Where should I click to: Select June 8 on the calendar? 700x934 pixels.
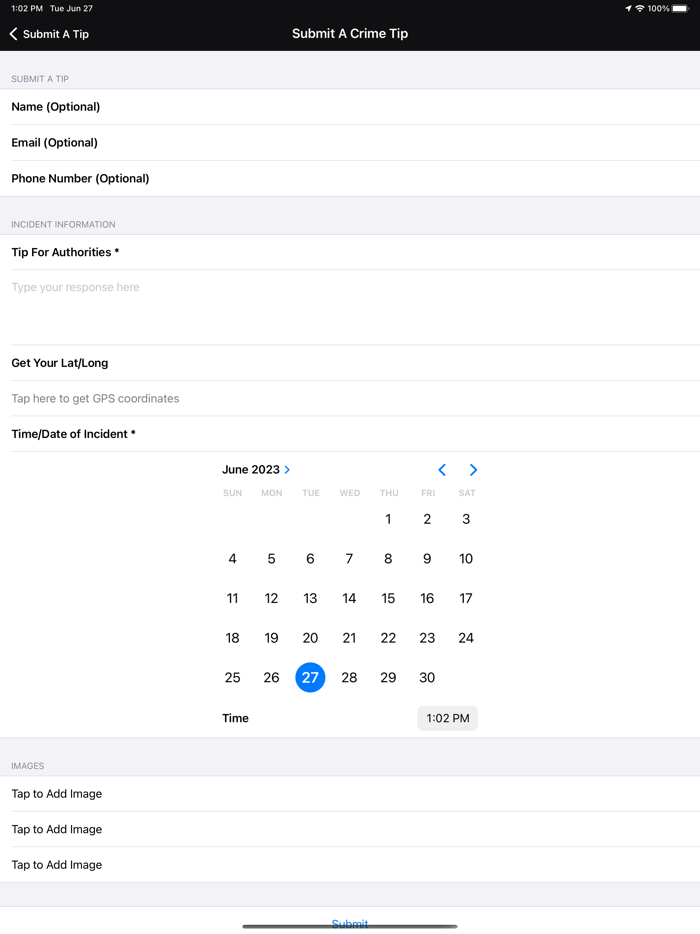coord(388,559)
